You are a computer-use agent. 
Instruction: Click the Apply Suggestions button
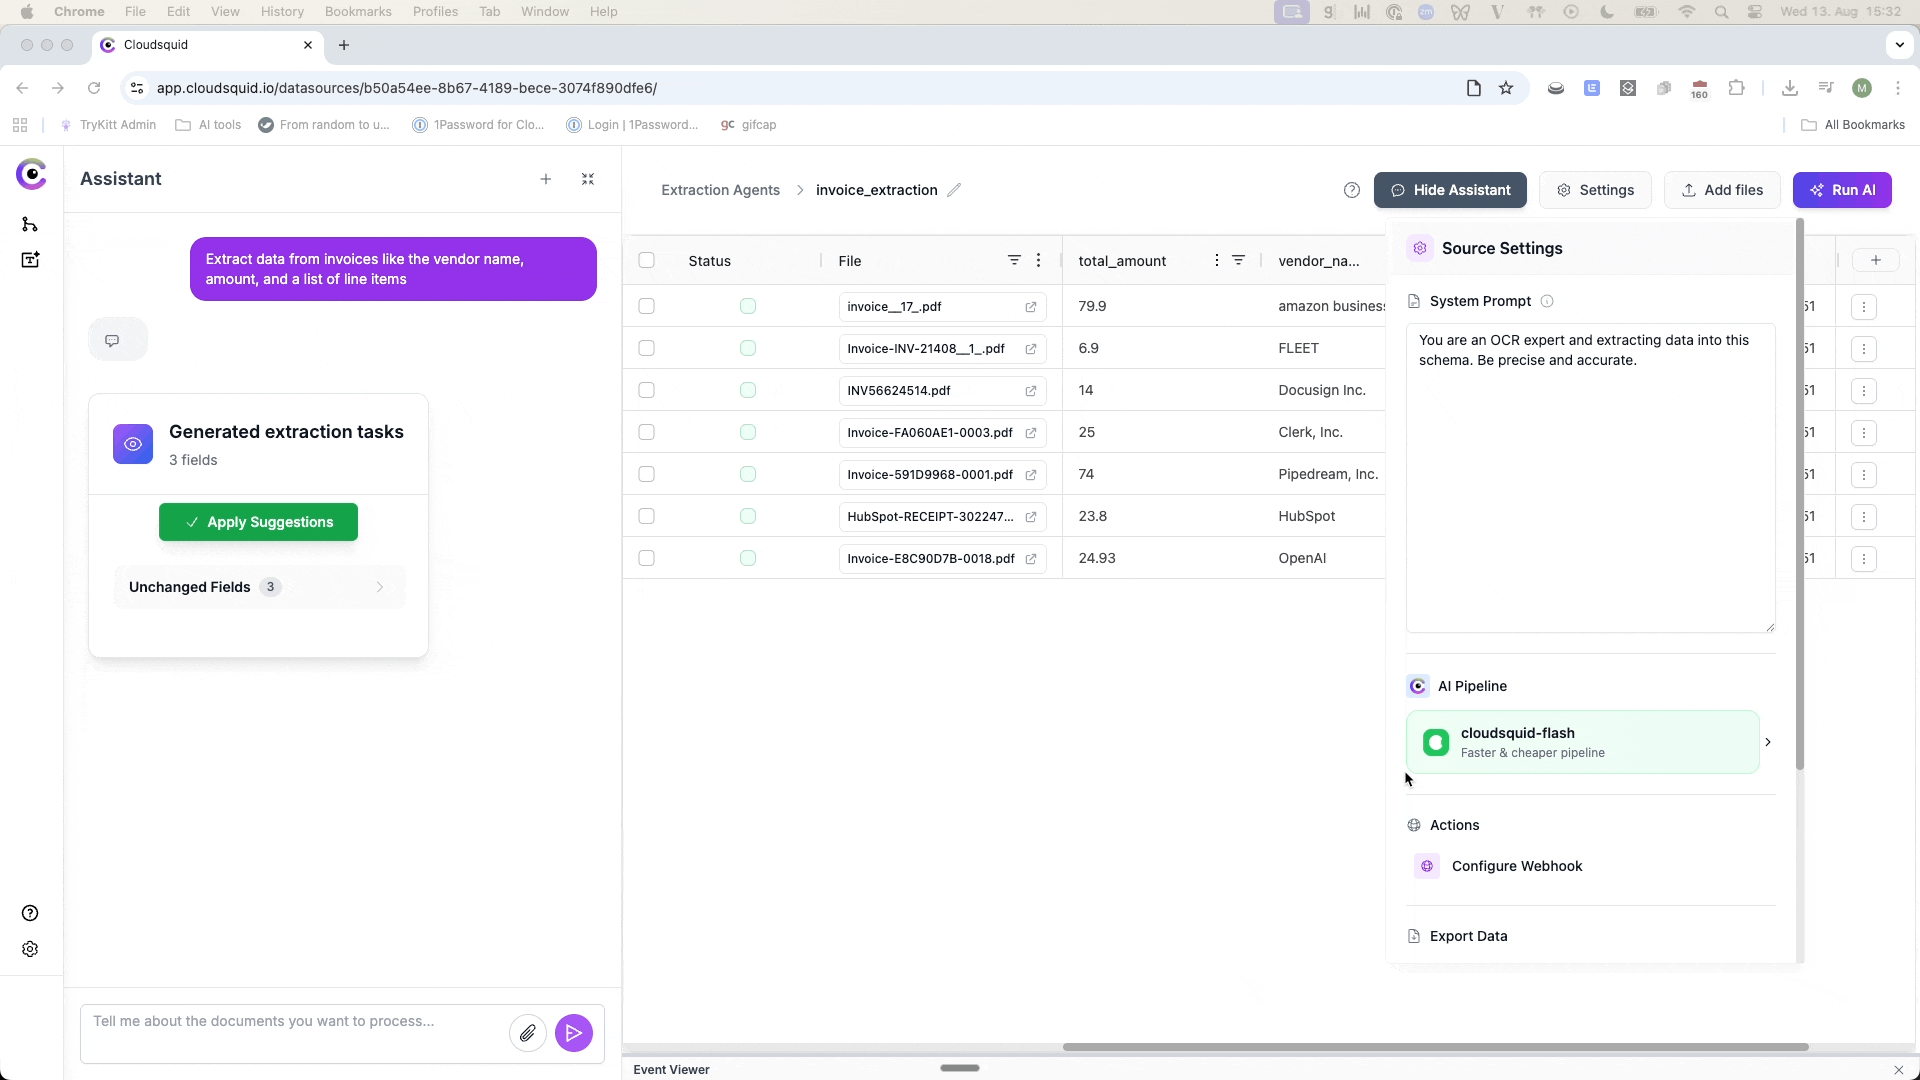click(258, 522)
